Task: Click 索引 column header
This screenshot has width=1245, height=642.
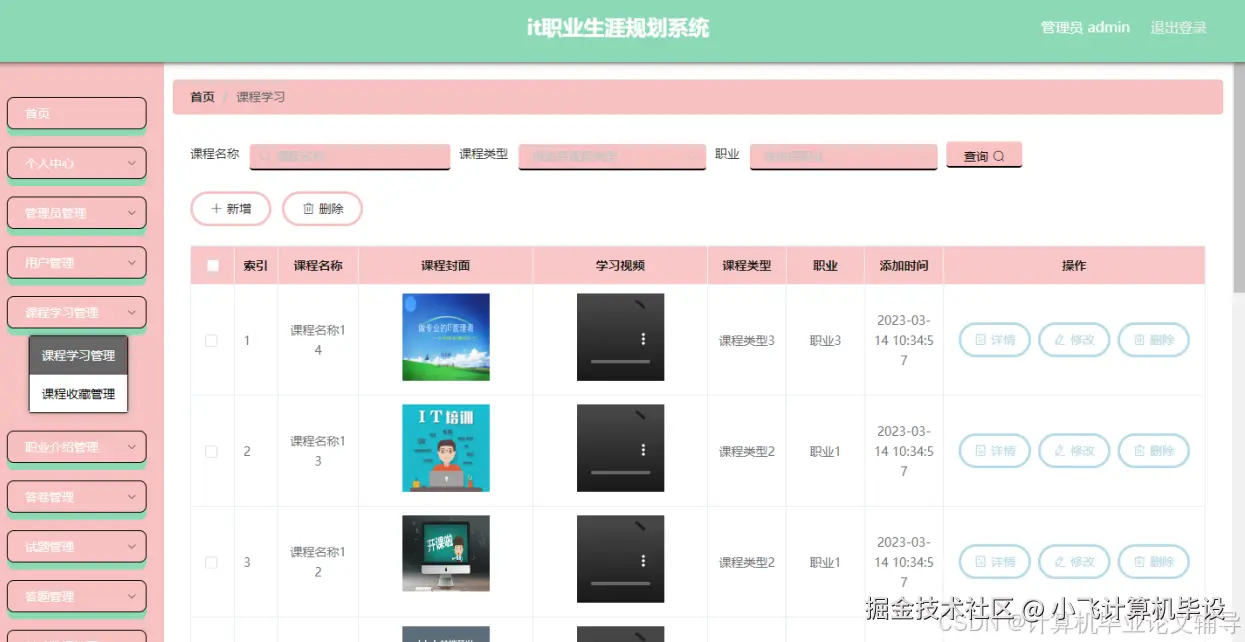Action: [x=256, y=266]
